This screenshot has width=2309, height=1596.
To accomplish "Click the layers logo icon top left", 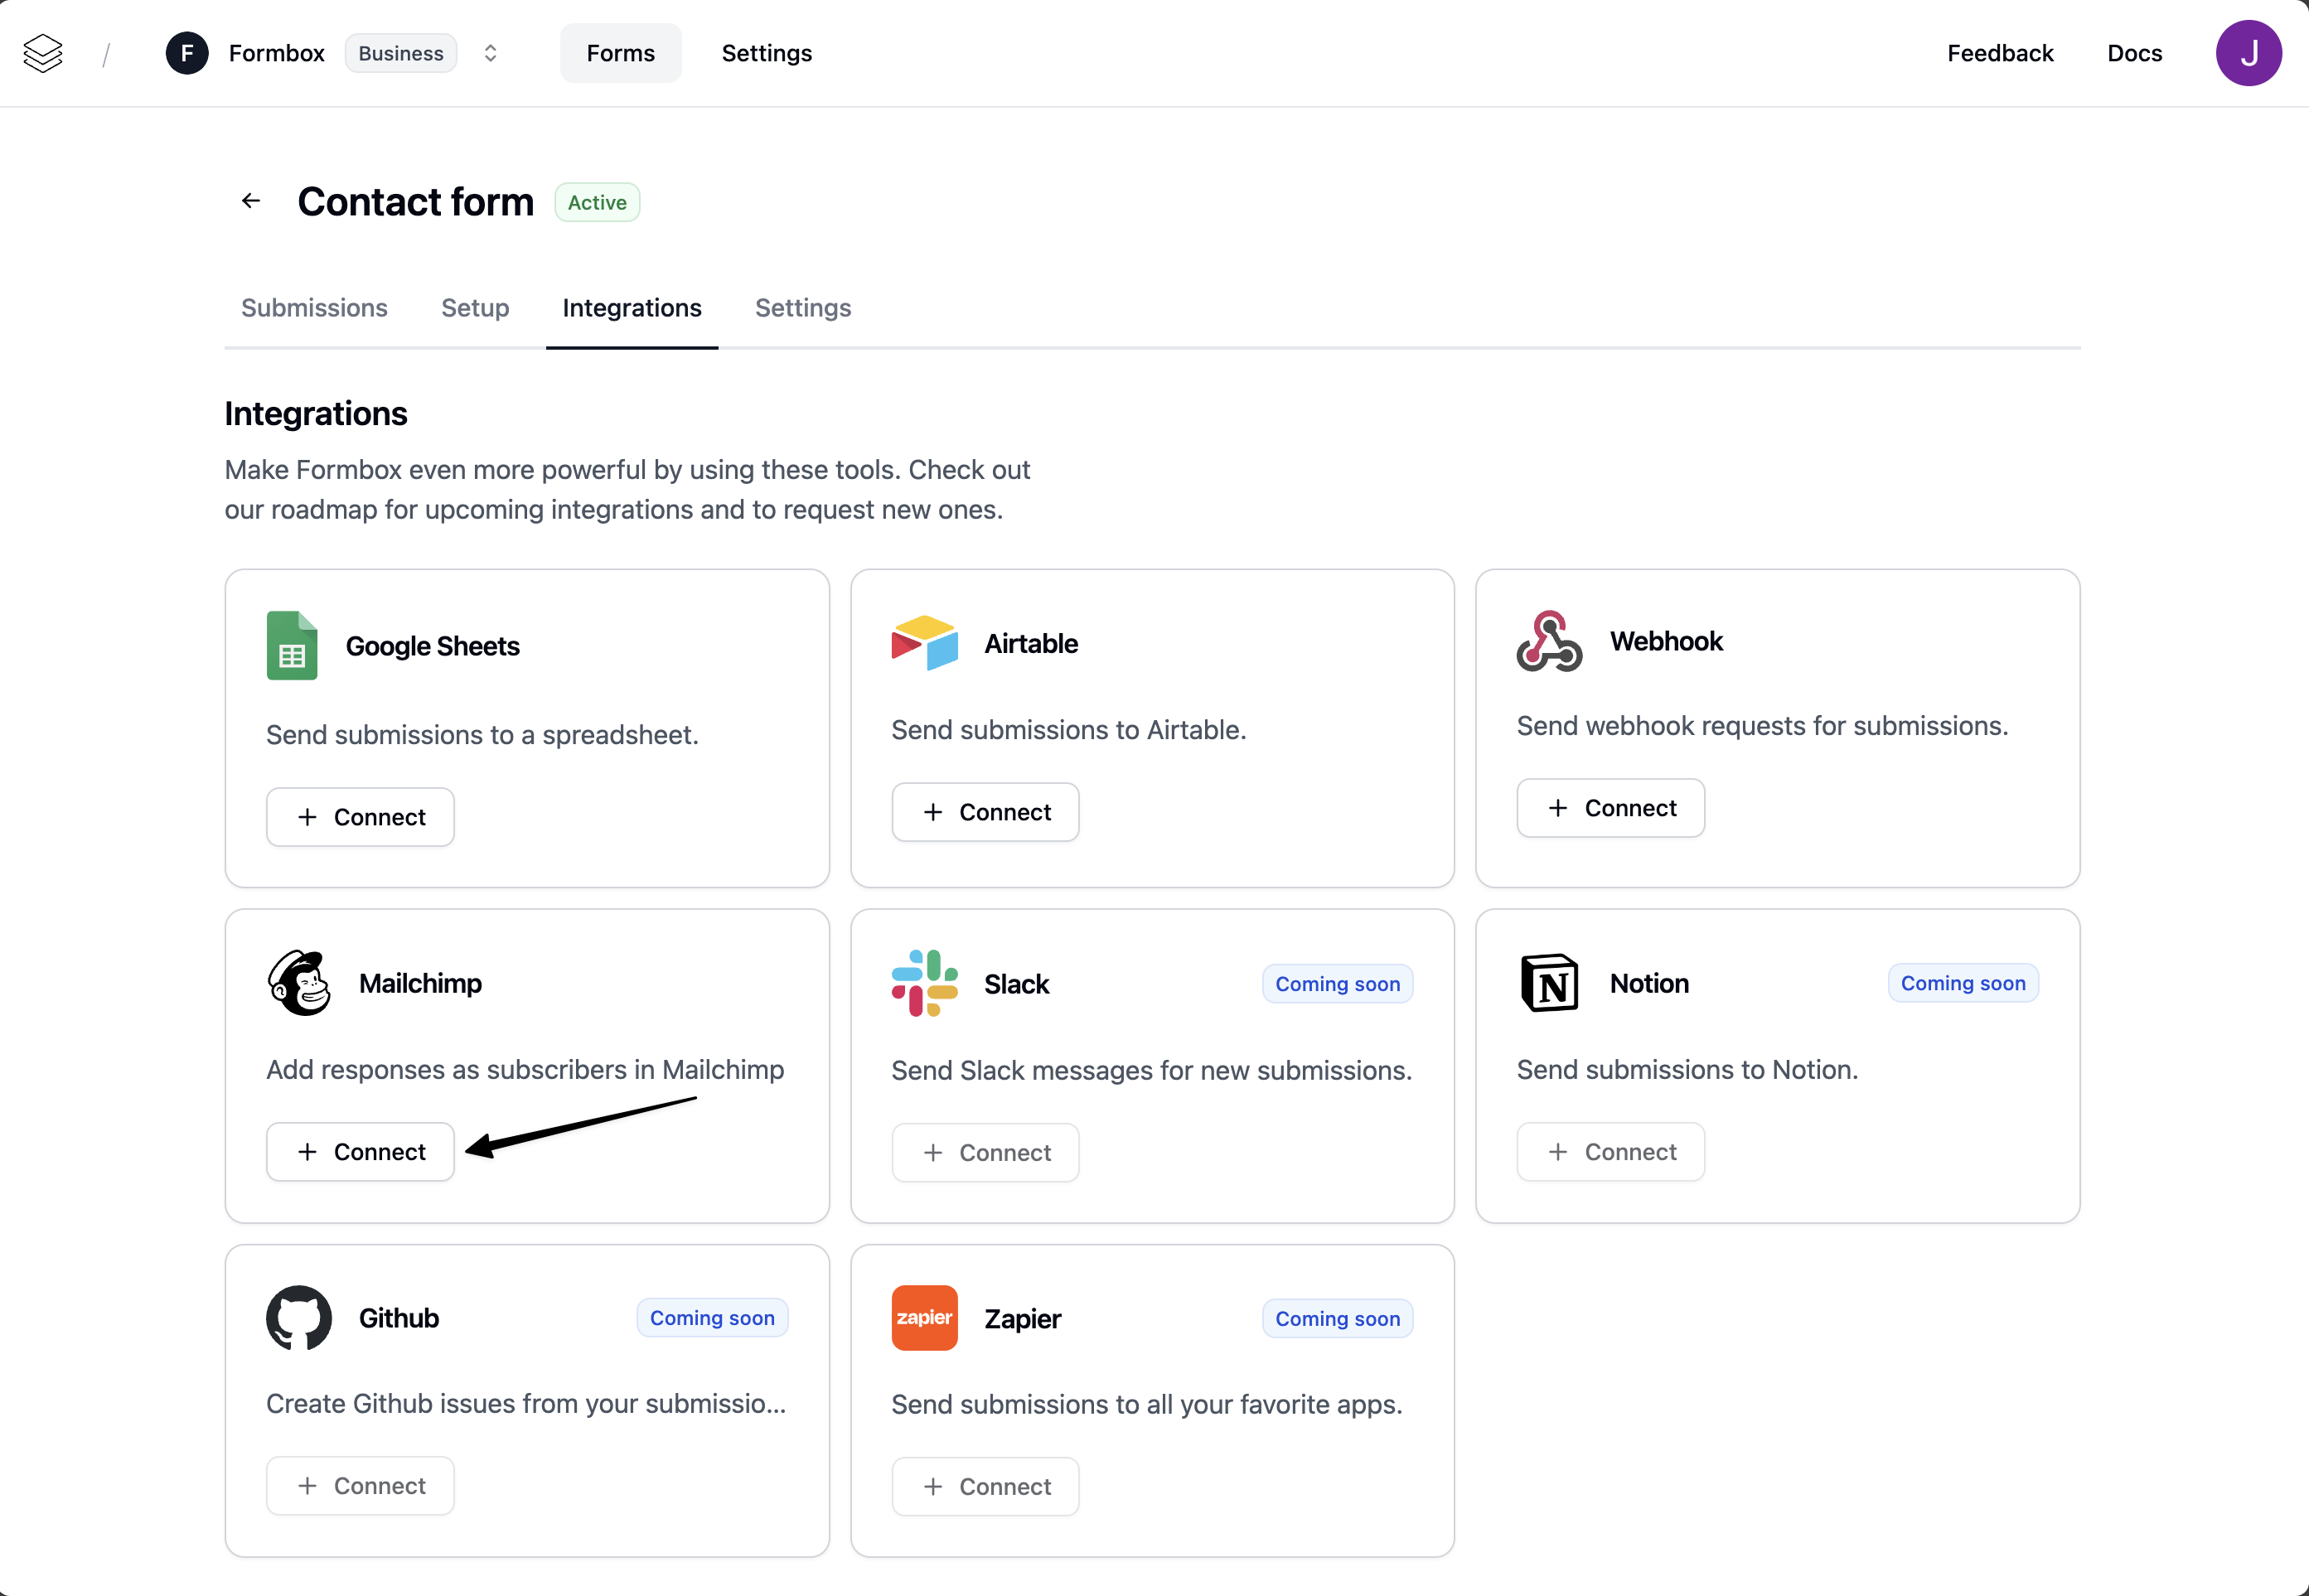I will tap(43, 53).
